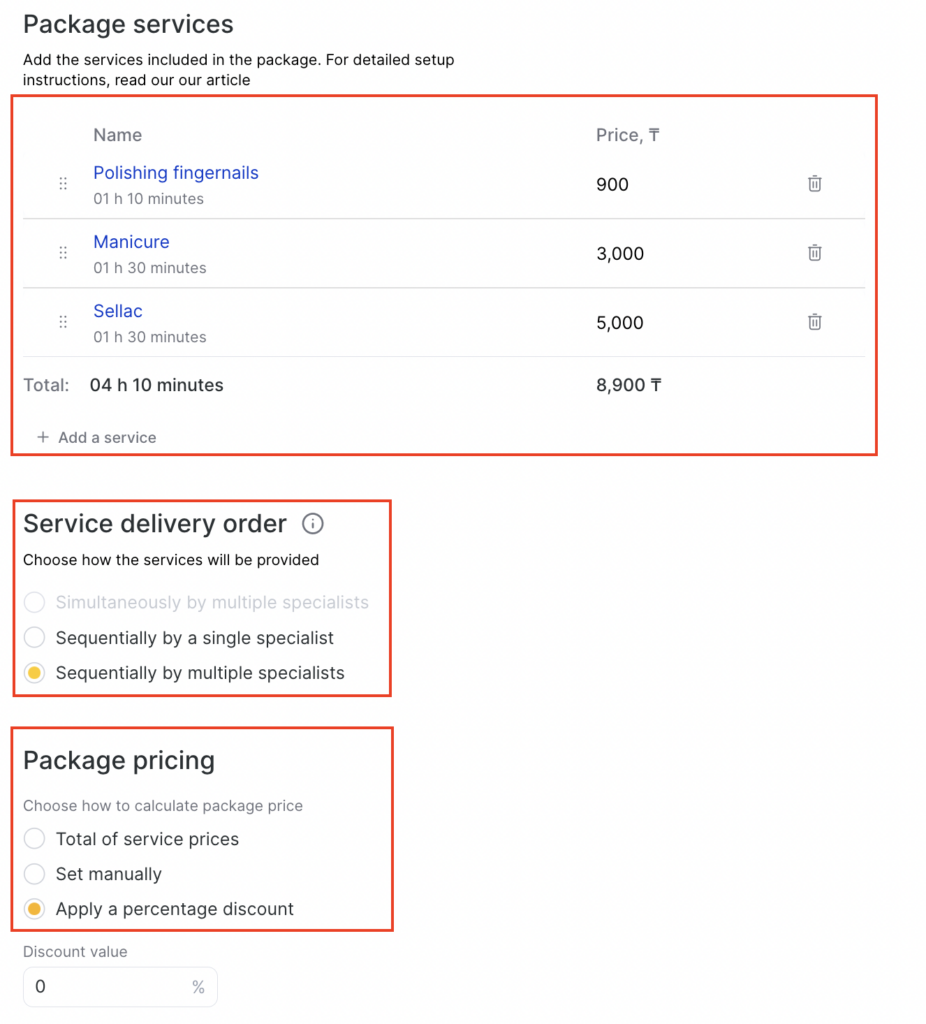The image size is (926, 1024).
Task: Click the Manicure row drag handle
Action: [63, 253]
